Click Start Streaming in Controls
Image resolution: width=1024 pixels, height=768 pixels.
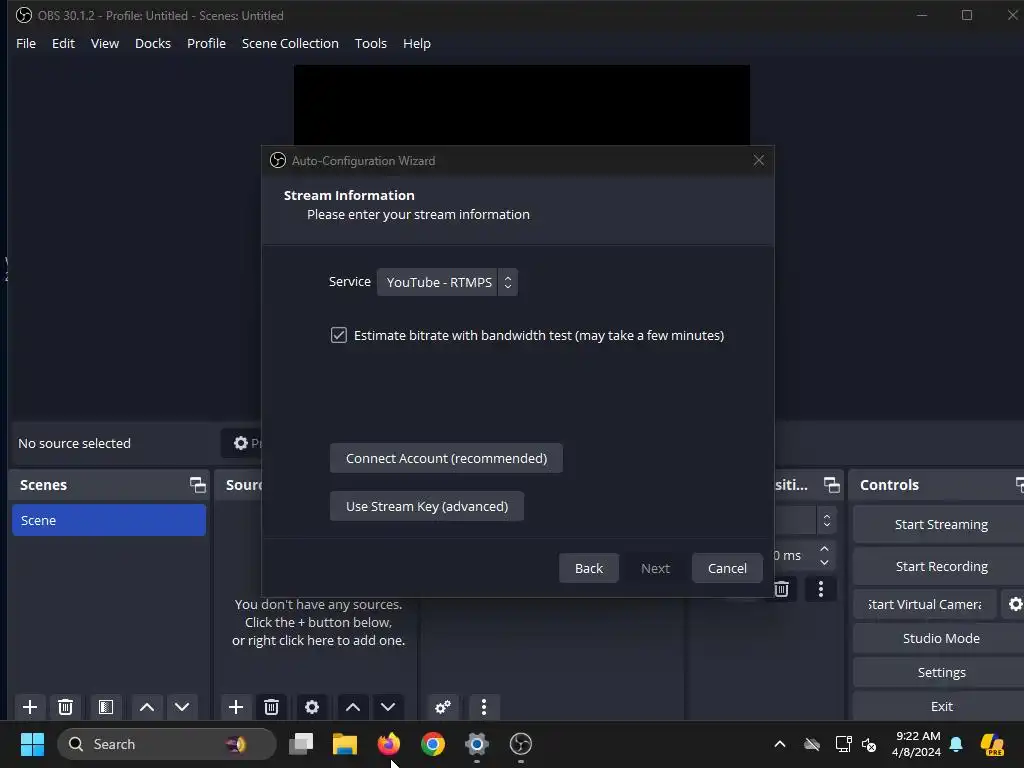[940, 524]
